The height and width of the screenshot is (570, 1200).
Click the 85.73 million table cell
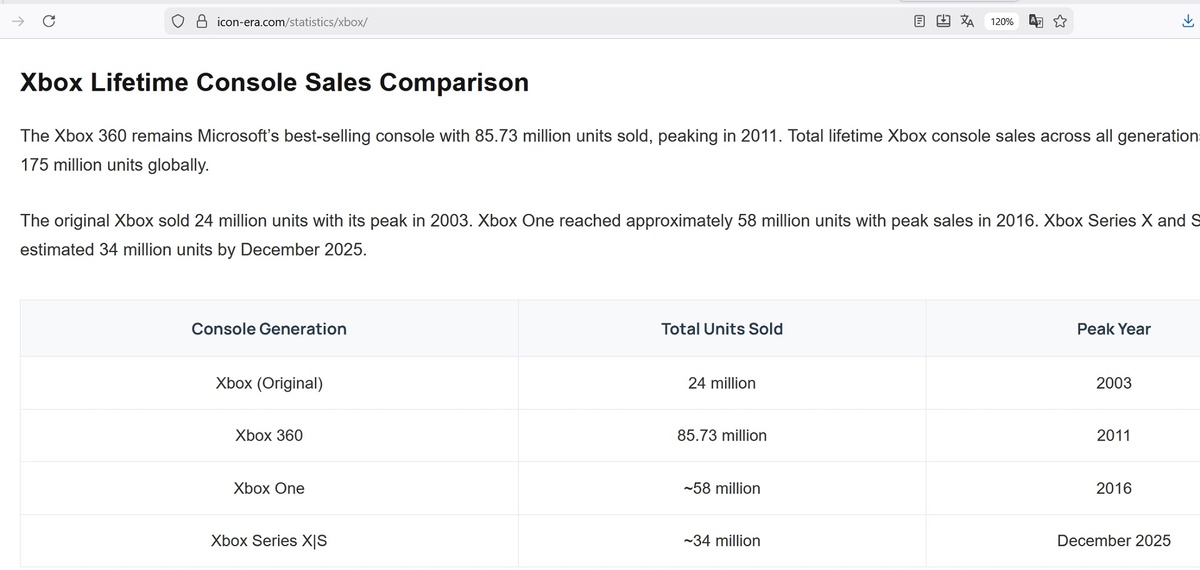722,436
